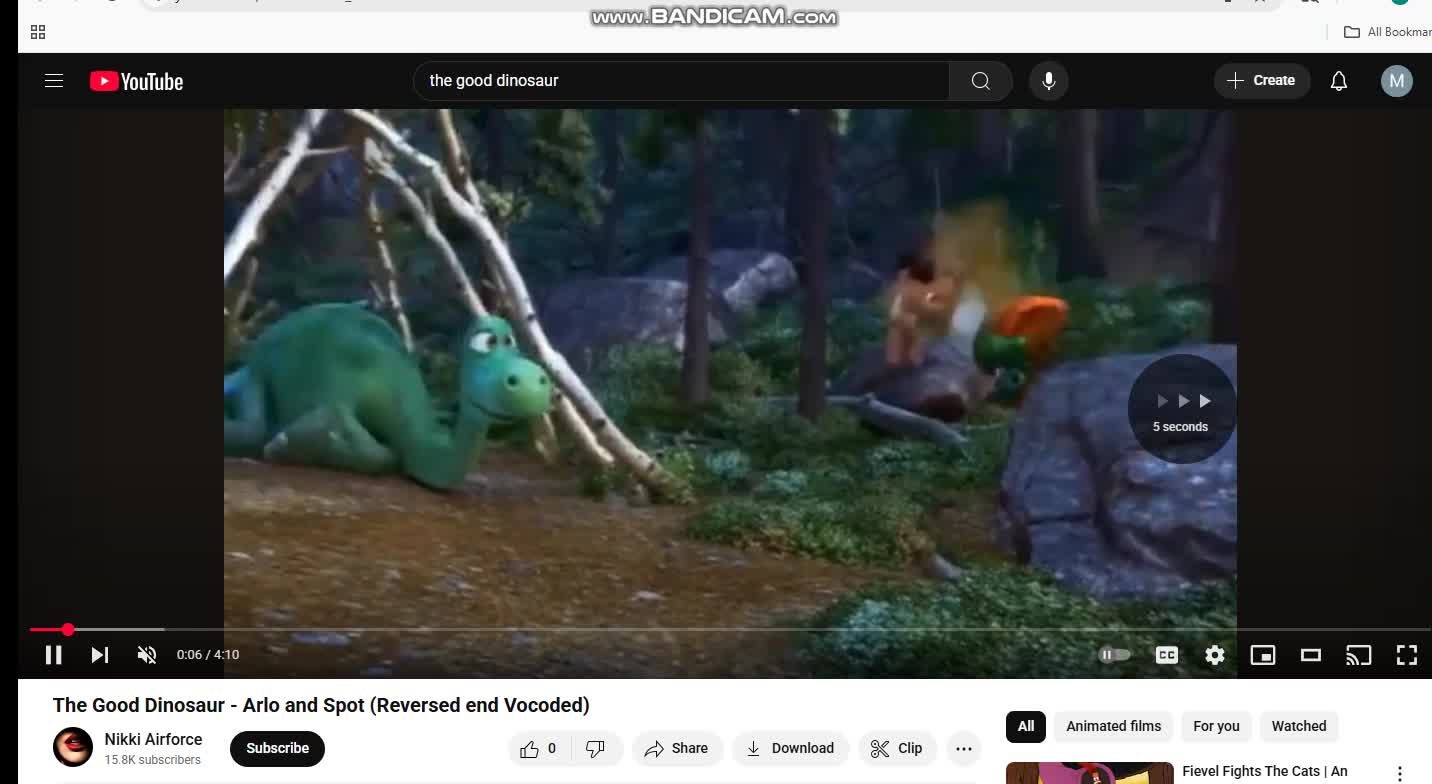Open more actions menu beside Clip
Screen dimensions: 1432x784
[x=963, y=748]
